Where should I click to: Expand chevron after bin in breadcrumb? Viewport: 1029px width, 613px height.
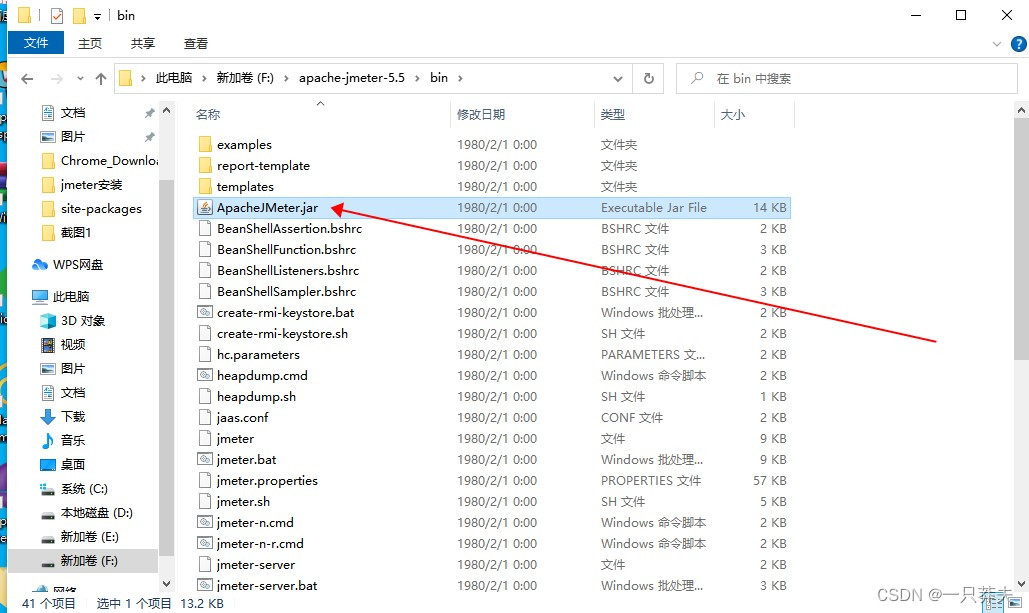[460, 78]
